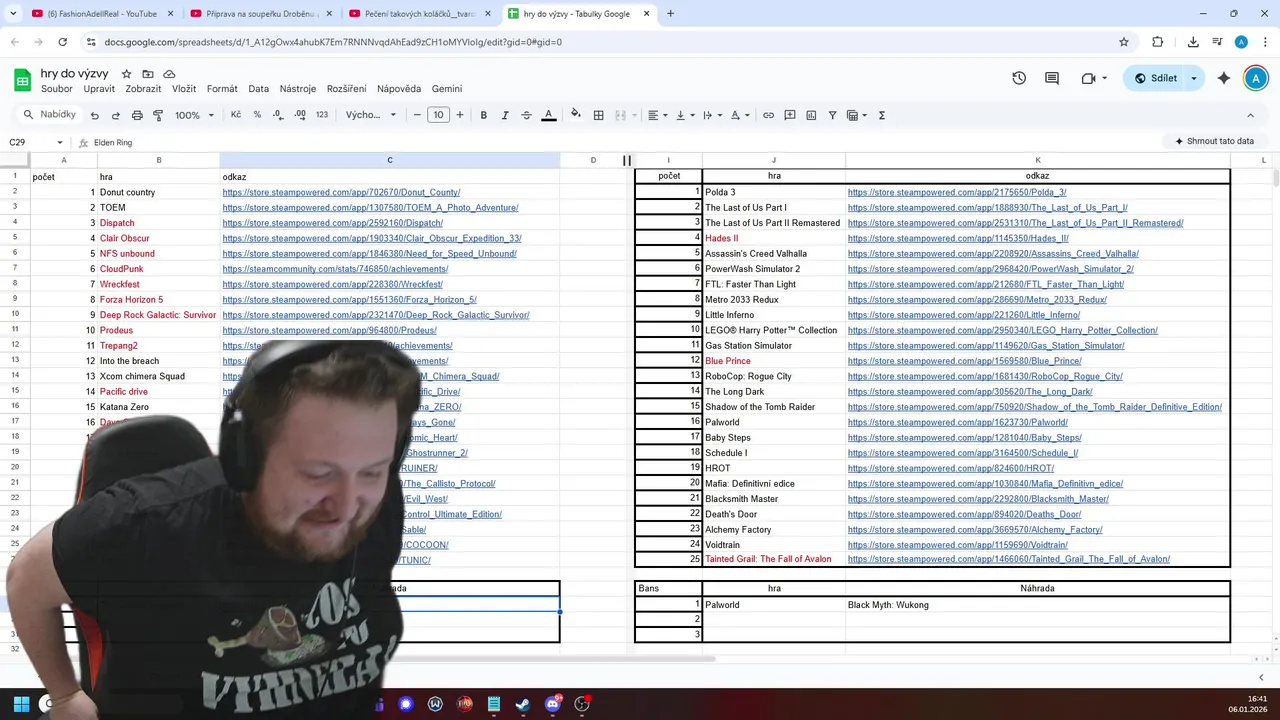1280x720 pixels.
Task: Open the version history clock icon
Action: point(1019,78)
